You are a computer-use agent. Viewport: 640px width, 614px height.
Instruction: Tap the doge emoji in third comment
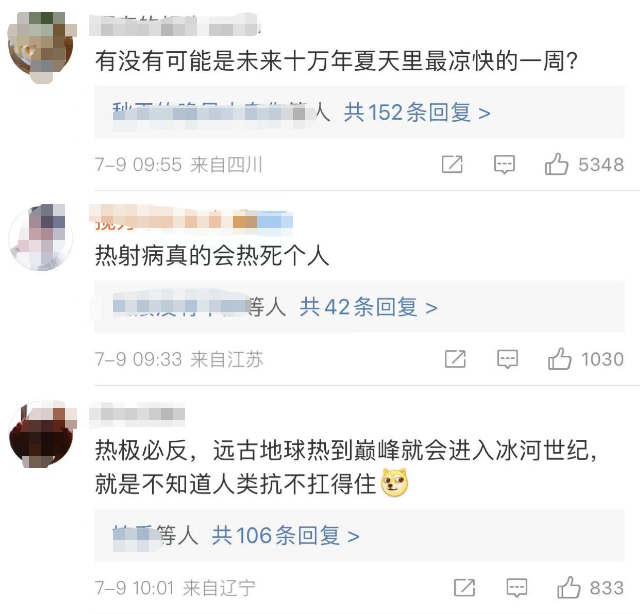coord(394,483)
